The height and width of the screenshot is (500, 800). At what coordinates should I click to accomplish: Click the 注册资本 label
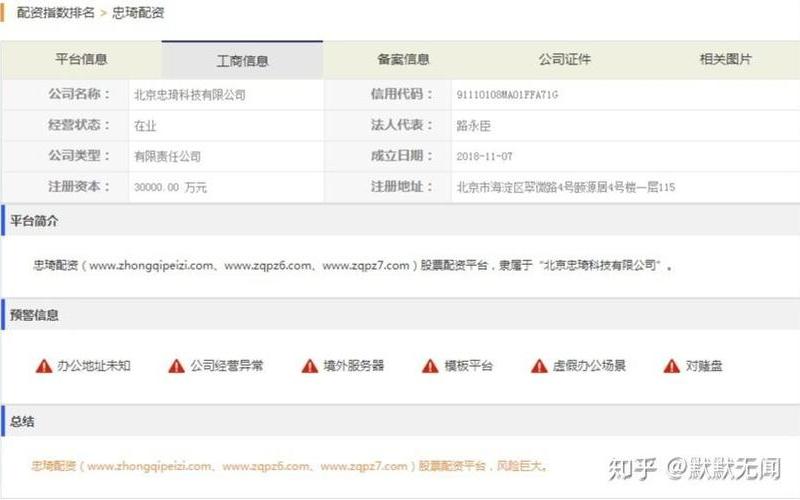[x=79, y=186]
